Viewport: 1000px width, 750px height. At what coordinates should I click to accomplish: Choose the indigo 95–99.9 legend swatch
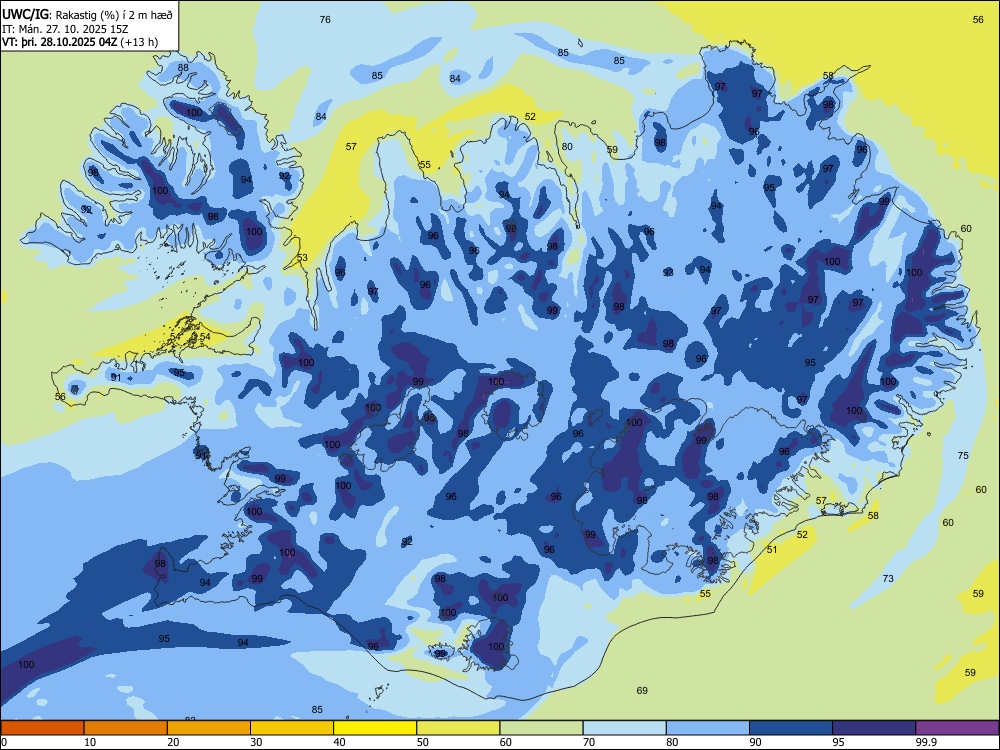point(874,728)
